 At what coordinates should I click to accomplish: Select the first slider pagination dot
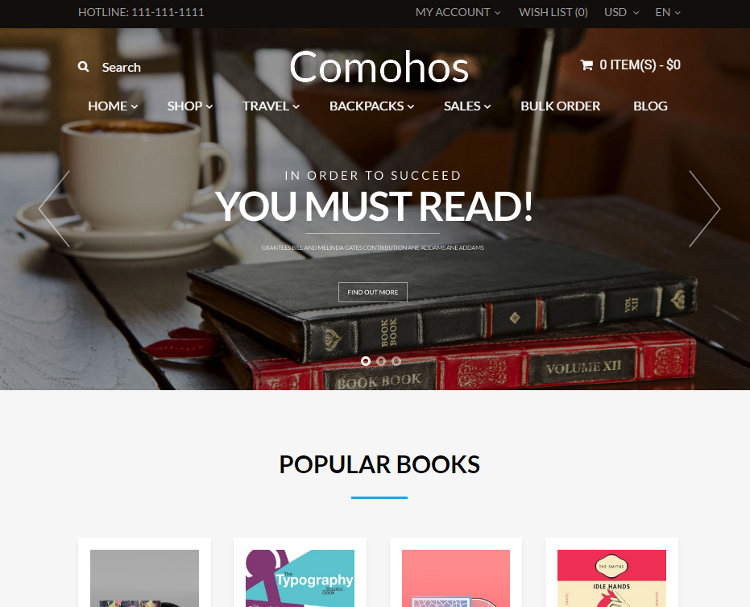coord(366,361)
